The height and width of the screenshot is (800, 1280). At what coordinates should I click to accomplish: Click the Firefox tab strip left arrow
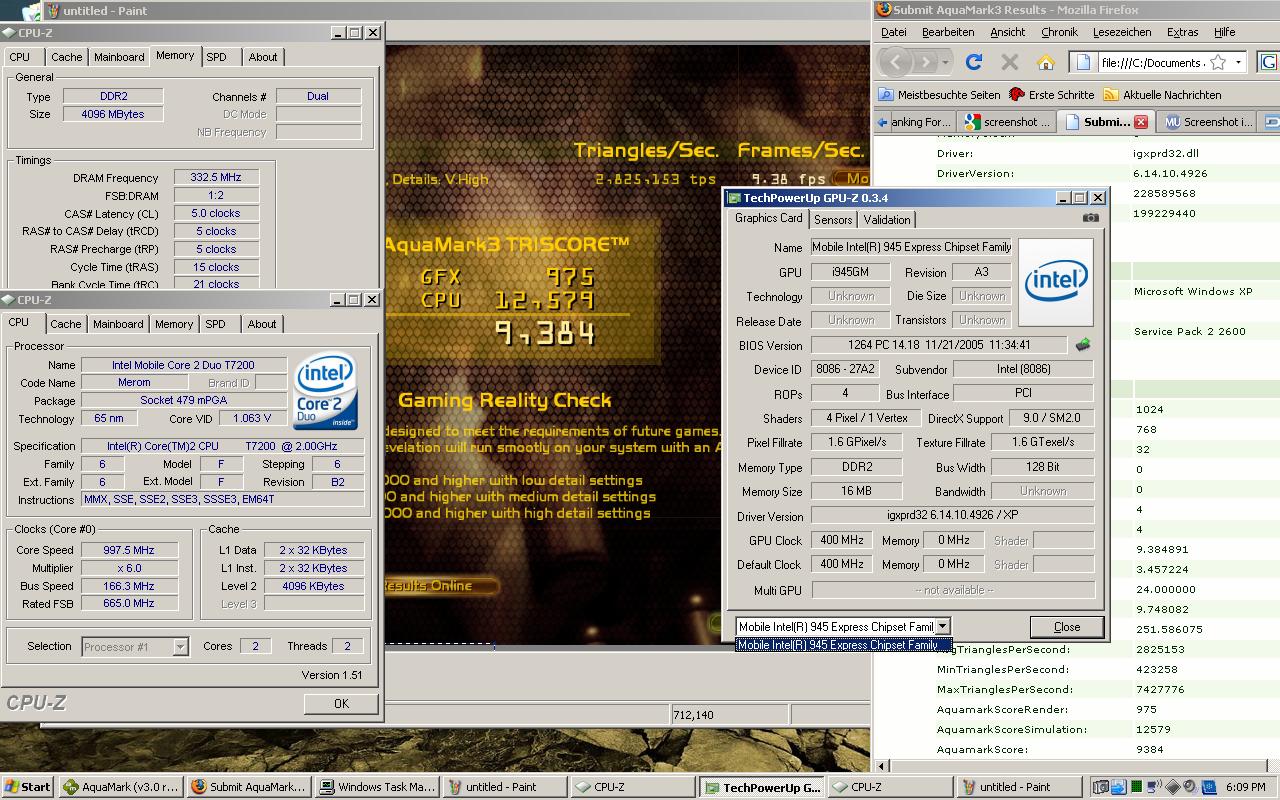point(882,122)
